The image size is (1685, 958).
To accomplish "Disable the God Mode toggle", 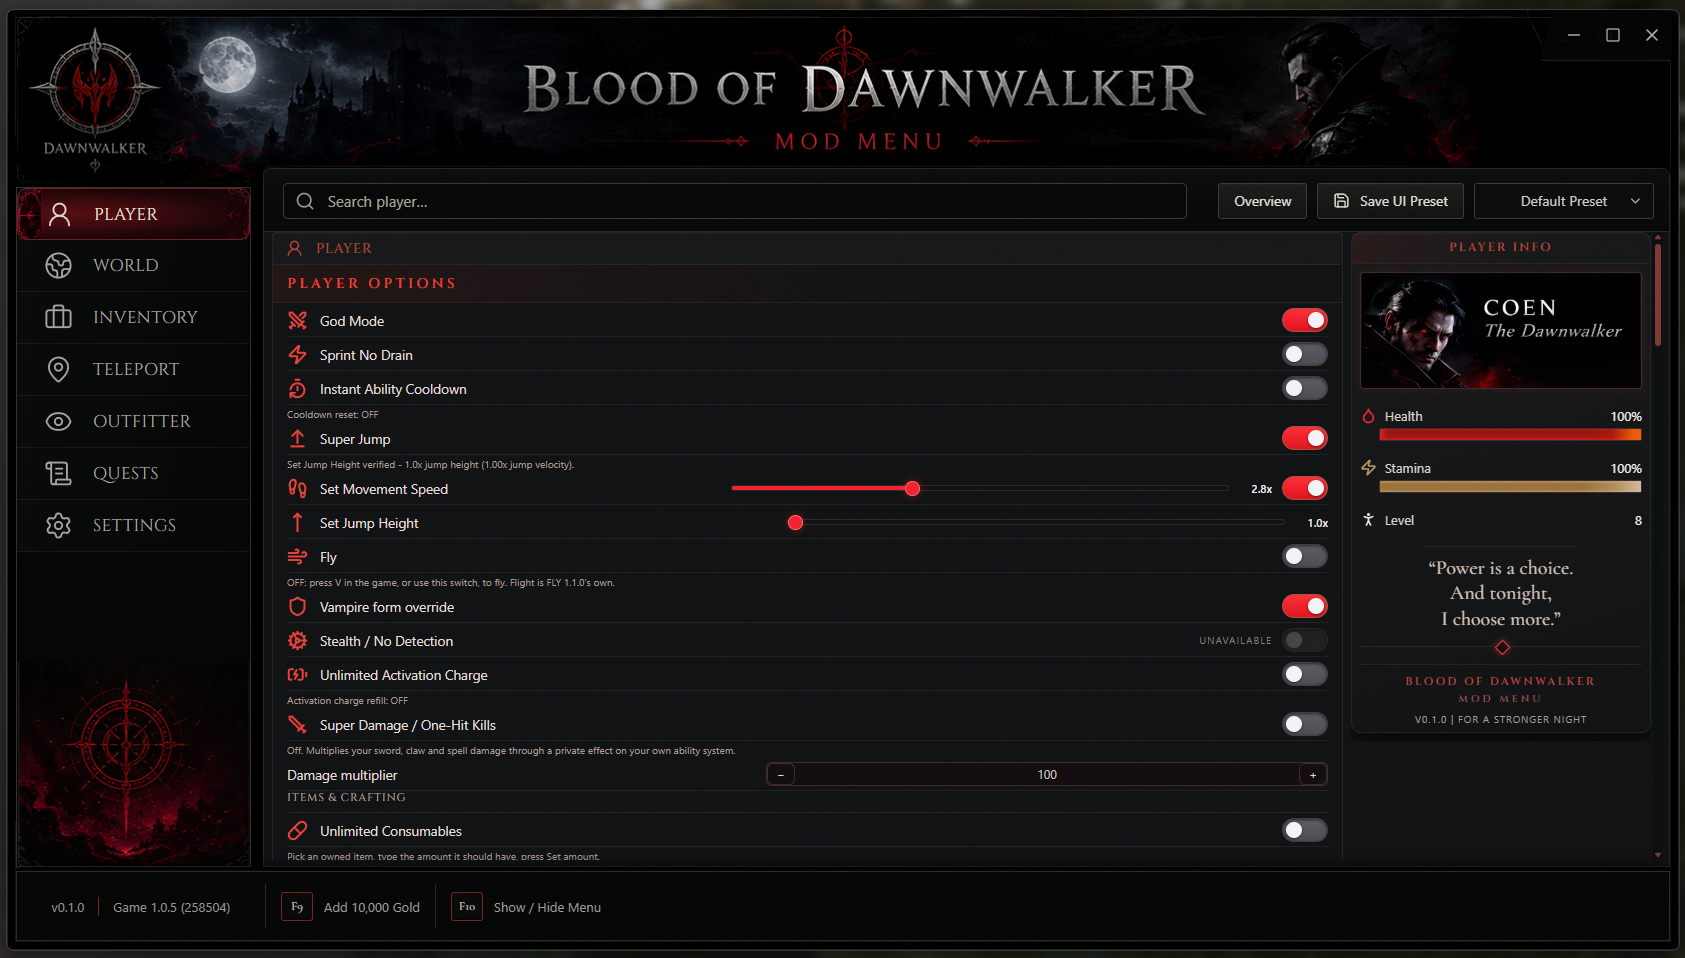I will [1305, 320].
